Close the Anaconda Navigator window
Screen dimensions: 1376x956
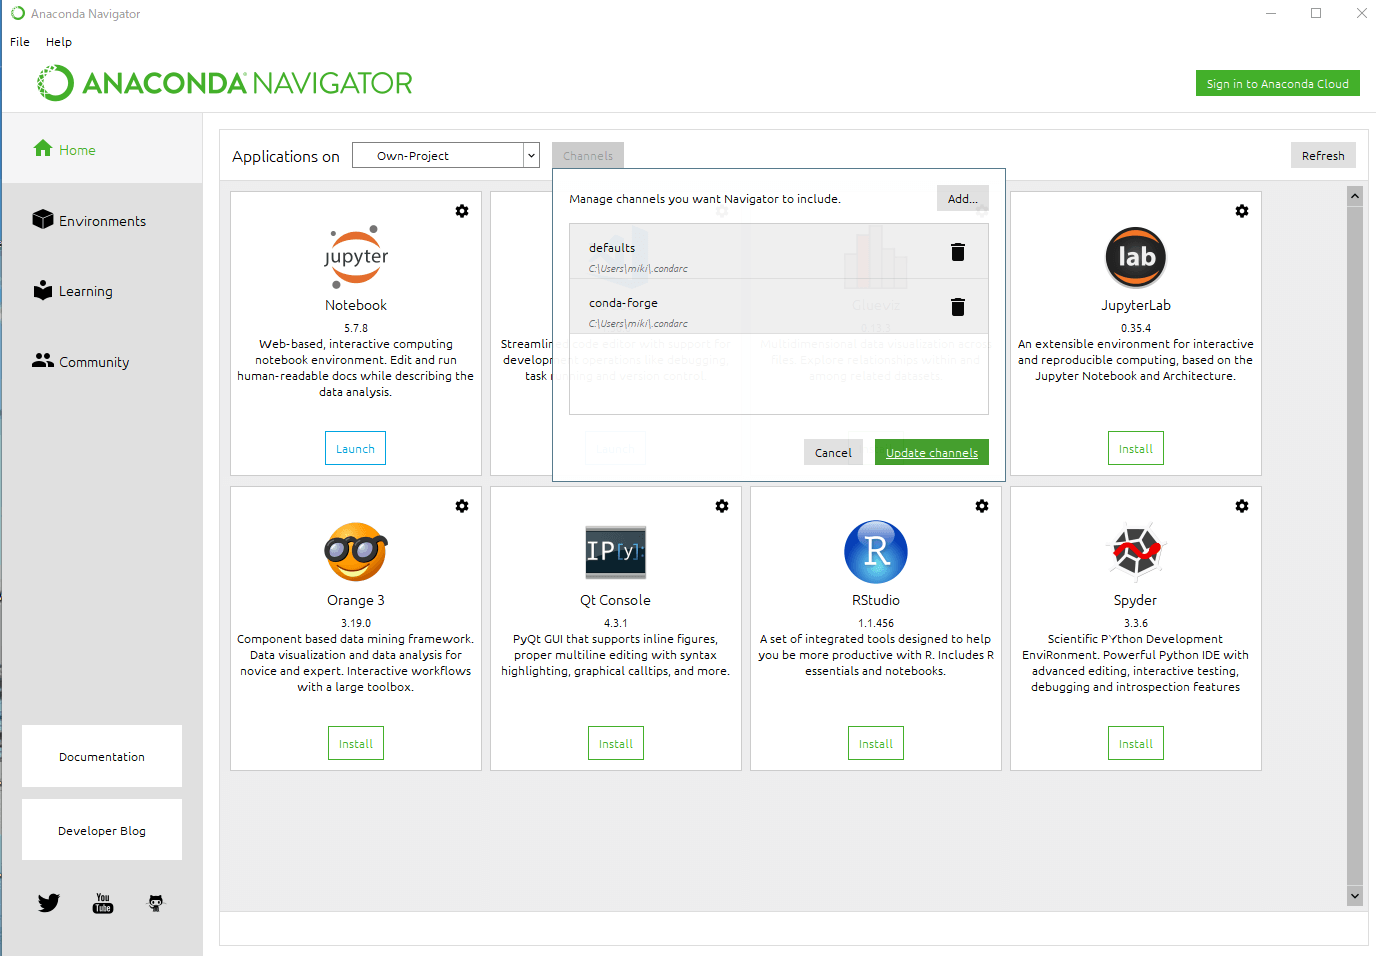[x=1361, y=13]
